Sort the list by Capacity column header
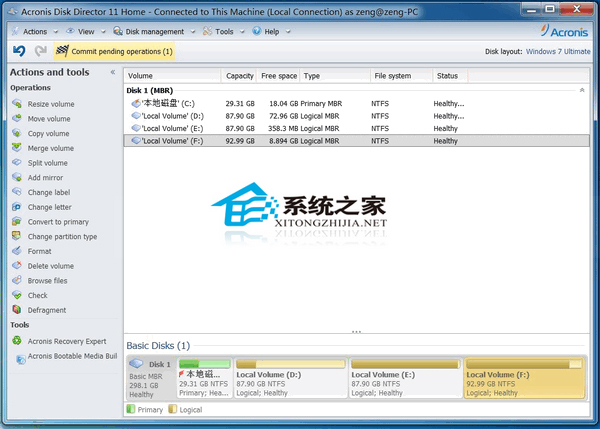 coord(240,76)
